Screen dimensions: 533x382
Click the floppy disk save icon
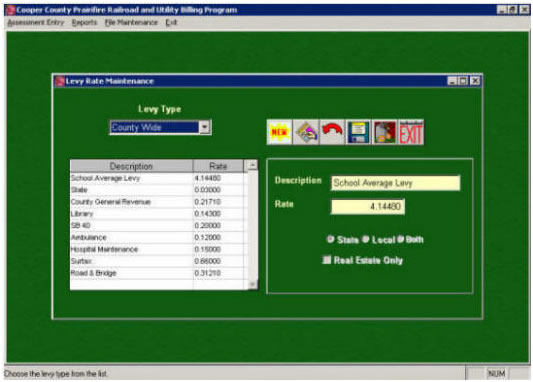click(x=358, y=132)
